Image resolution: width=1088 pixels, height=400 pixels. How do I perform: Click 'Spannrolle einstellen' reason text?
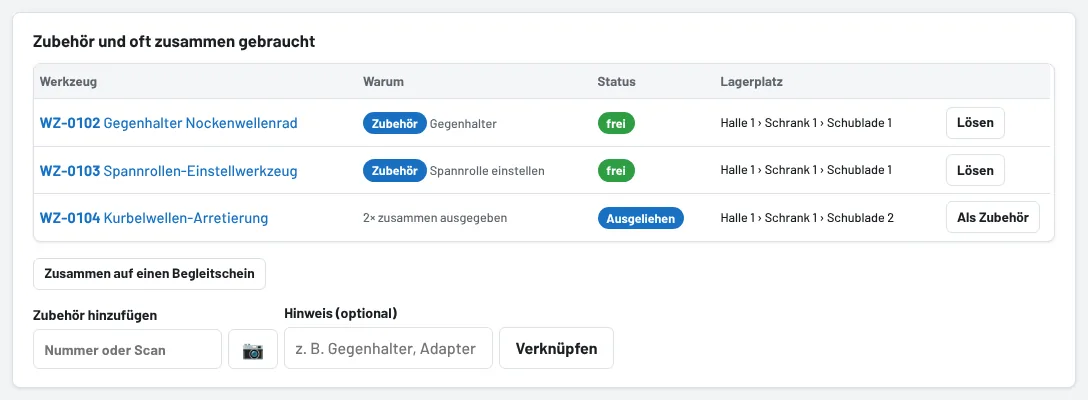pos(487,170)
